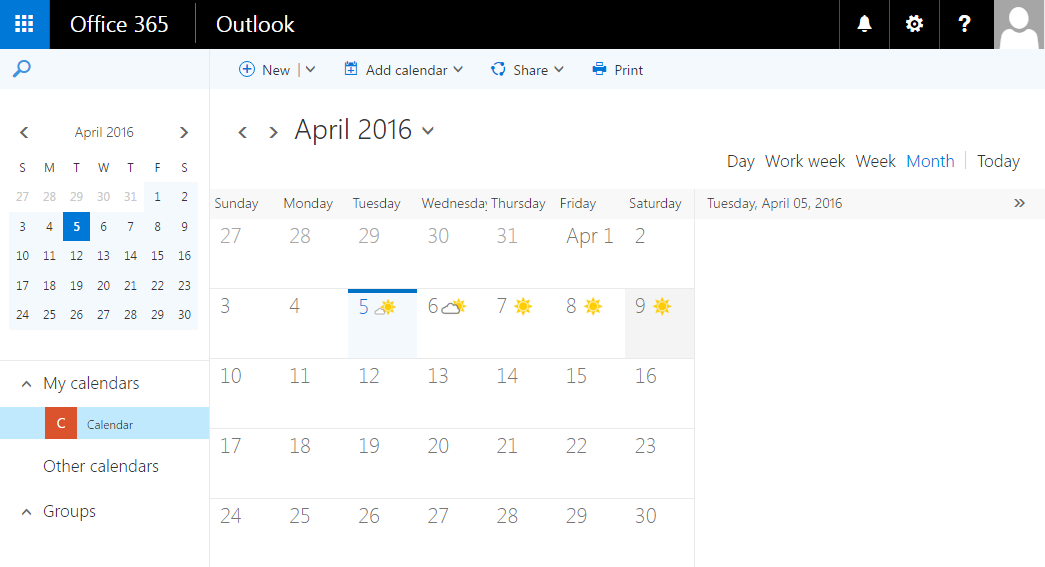
Task: Click the Tuesday, April 05, 2016 agenda header
Action: [774, 203]
